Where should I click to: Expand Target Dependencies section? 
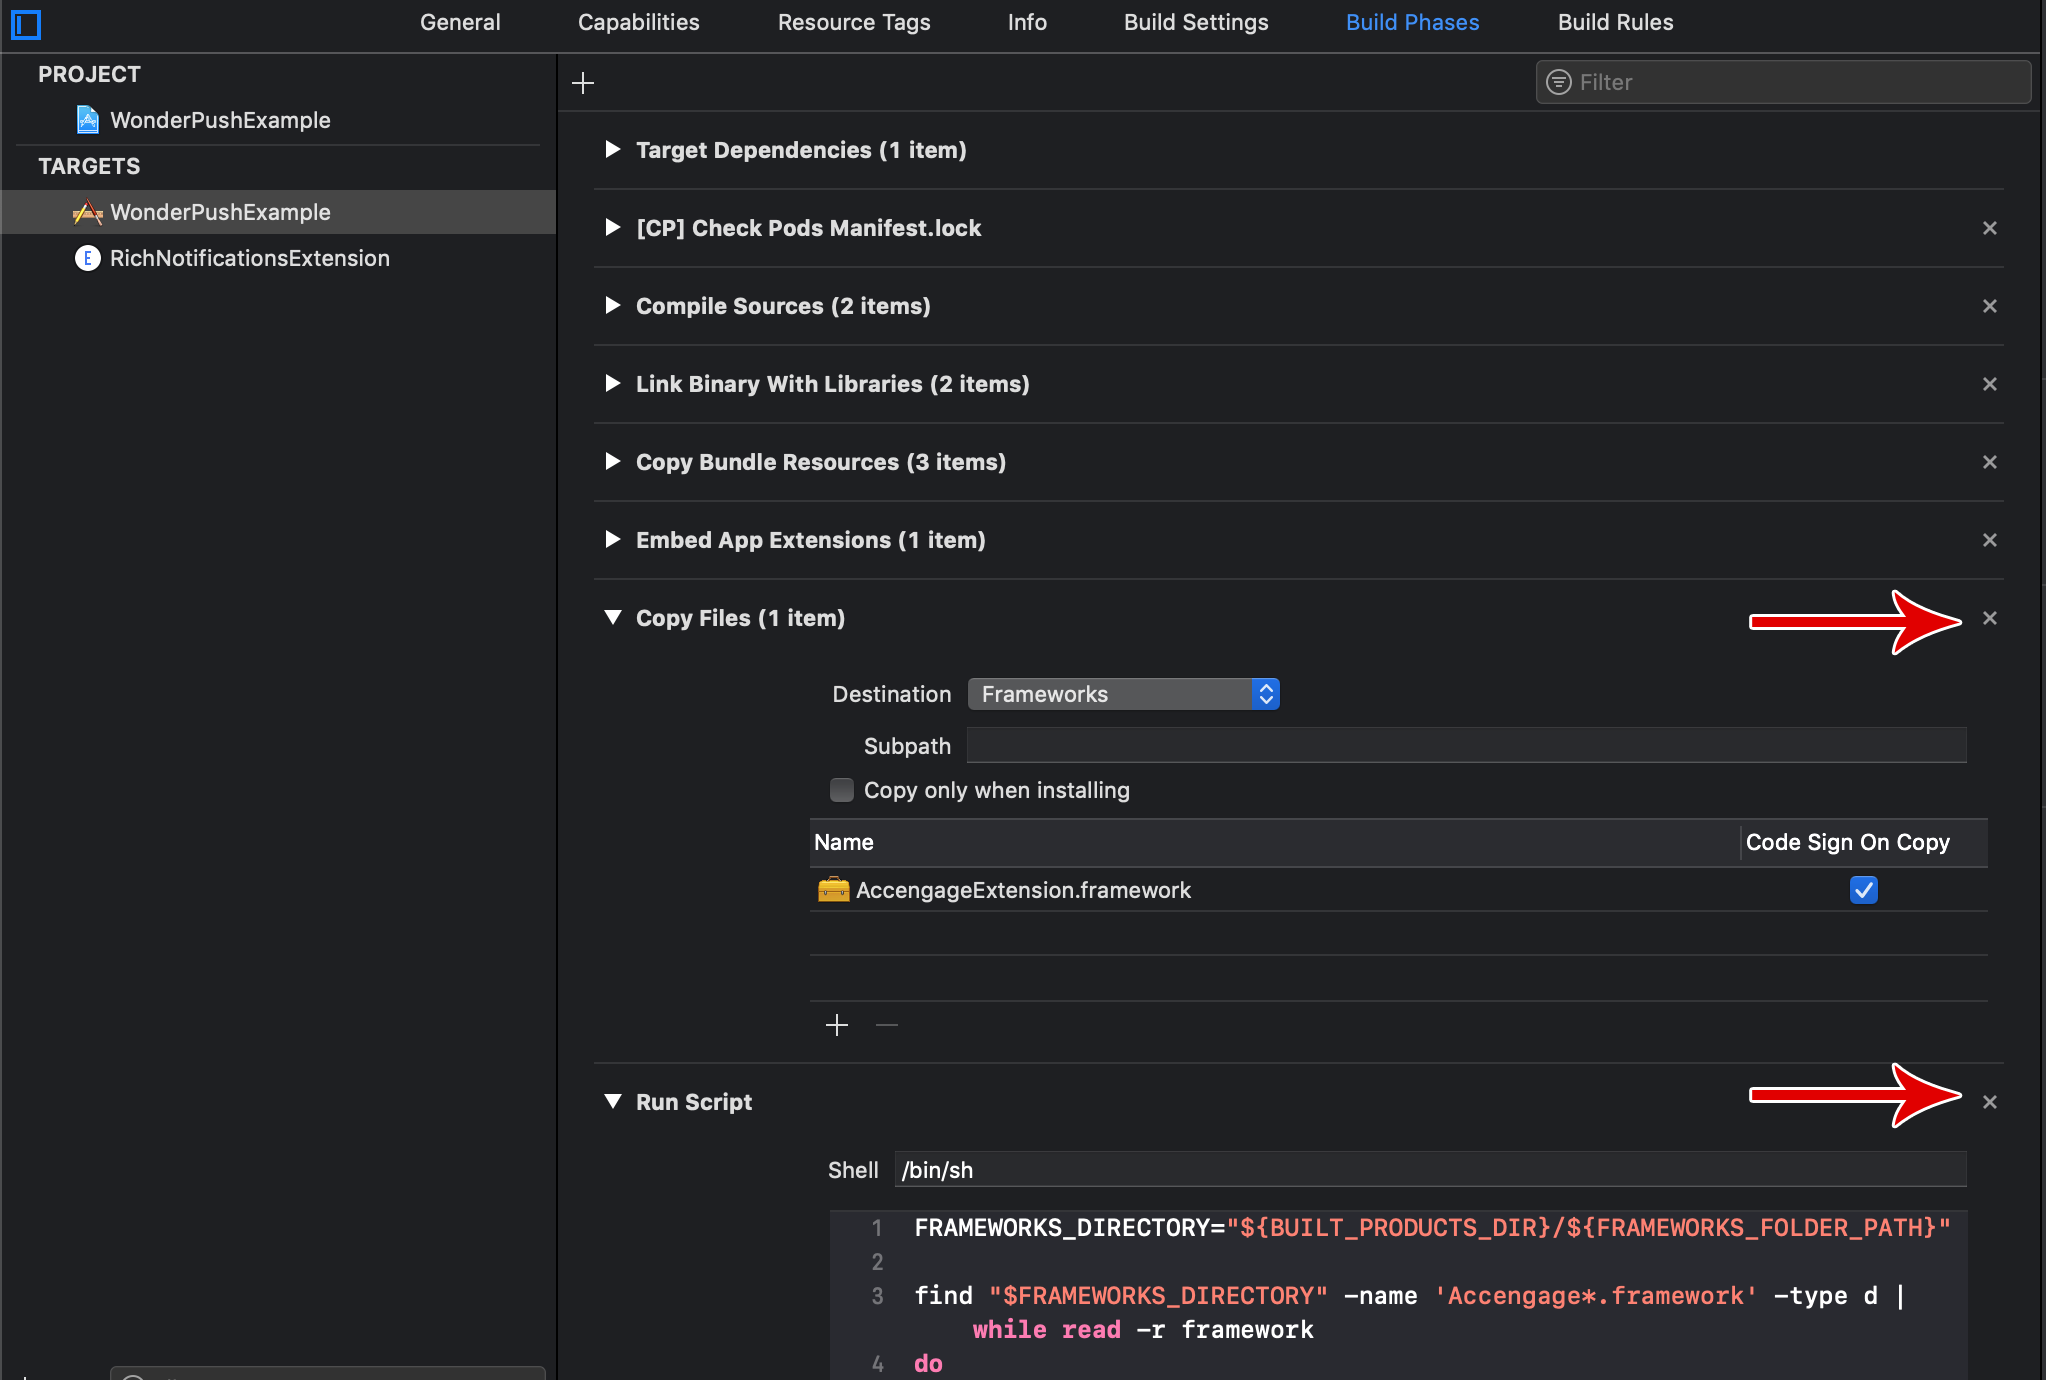613,150
